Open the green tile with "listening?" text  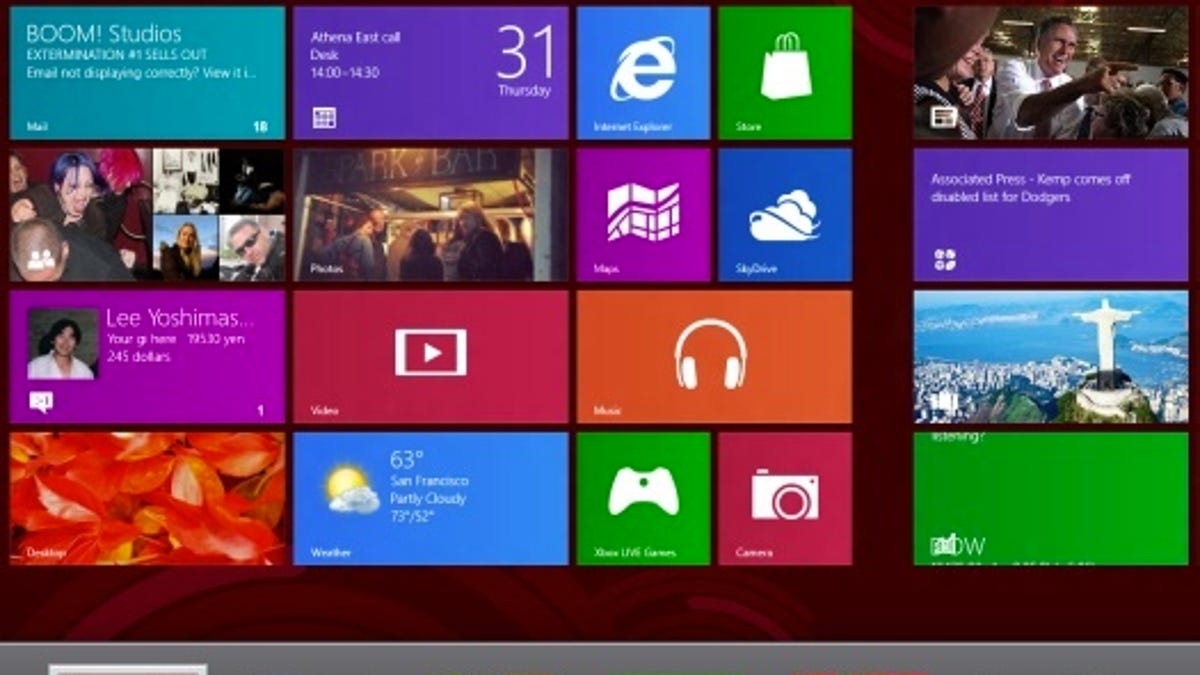tap(1050, 498)
